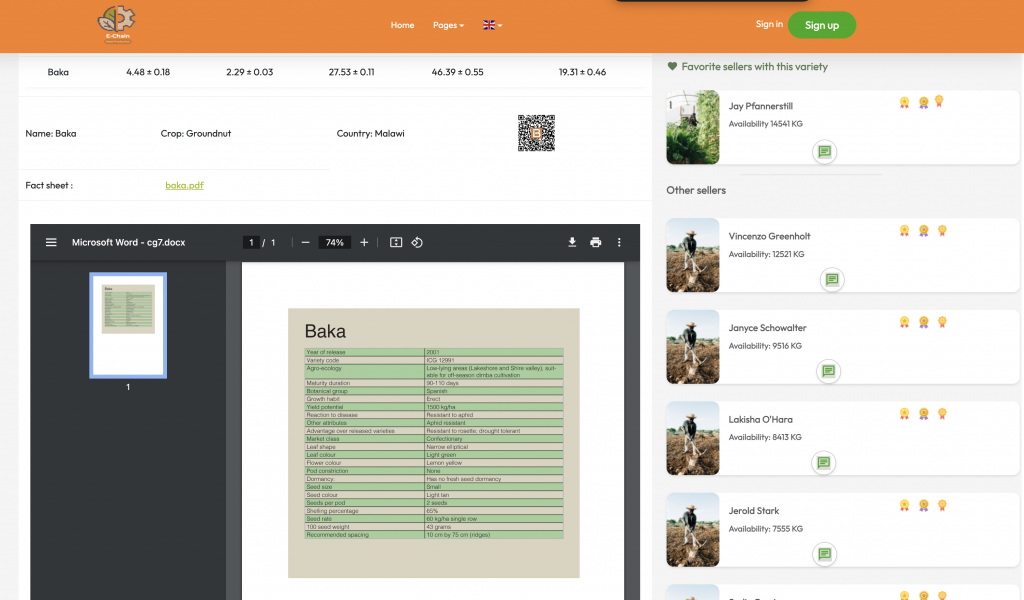
Task: Click the Sign in link
Action: pos(769,24)
